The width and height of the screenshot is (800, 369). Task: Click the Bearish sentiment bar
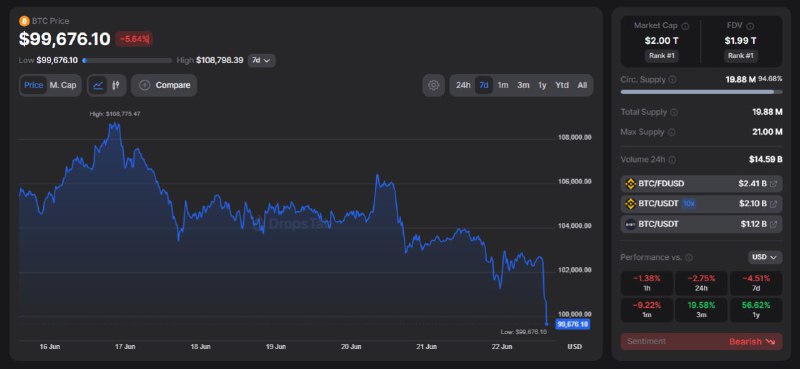701,341
